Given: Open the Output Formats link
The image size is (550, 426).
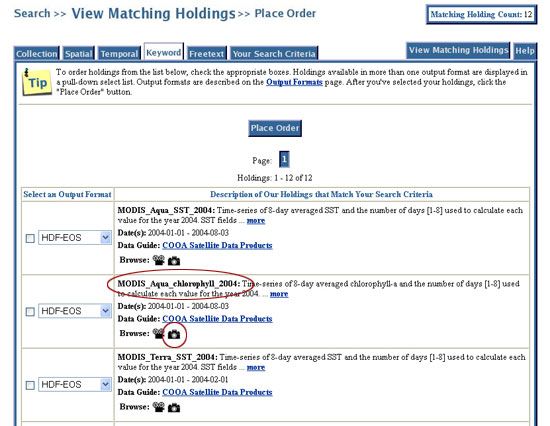Looking at the screenshot, I should click(294, 82).
